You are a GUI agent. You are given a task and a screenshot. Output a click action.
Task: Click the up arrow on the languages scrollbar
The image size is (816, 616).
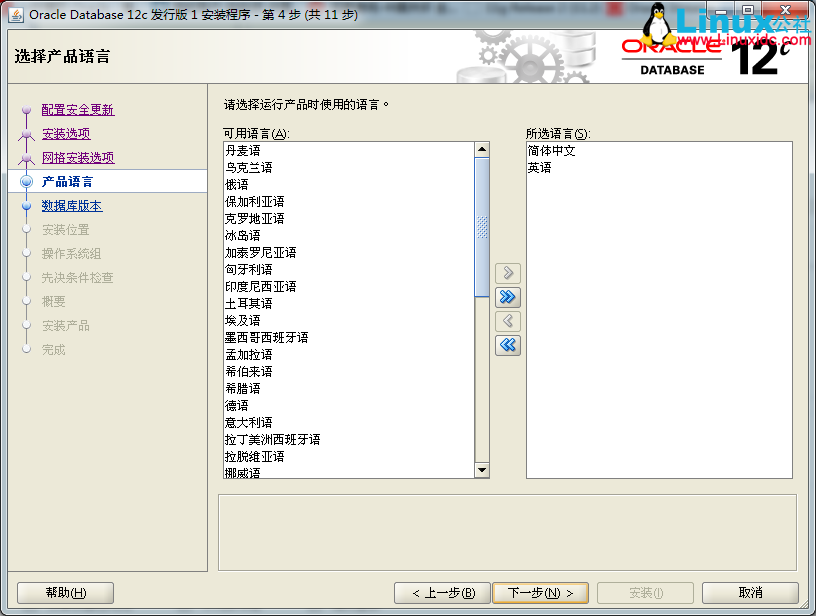click(482, 147)
